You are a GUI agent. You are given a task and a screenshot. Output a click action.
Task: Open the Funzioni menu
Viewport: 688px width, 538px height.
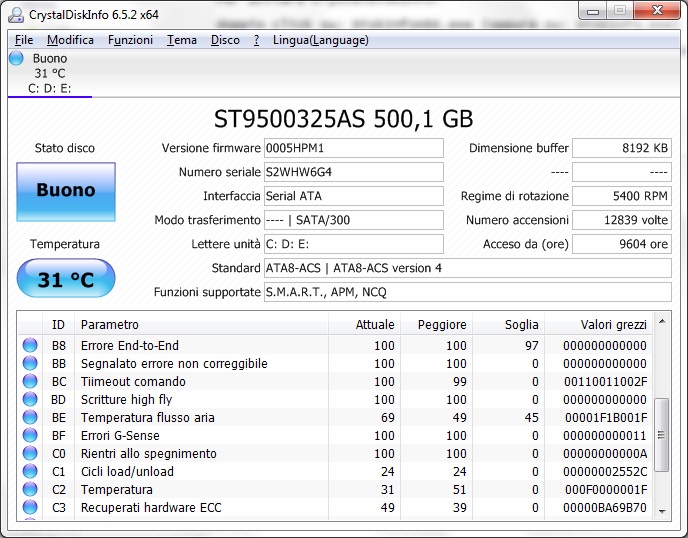click(130, 40)
